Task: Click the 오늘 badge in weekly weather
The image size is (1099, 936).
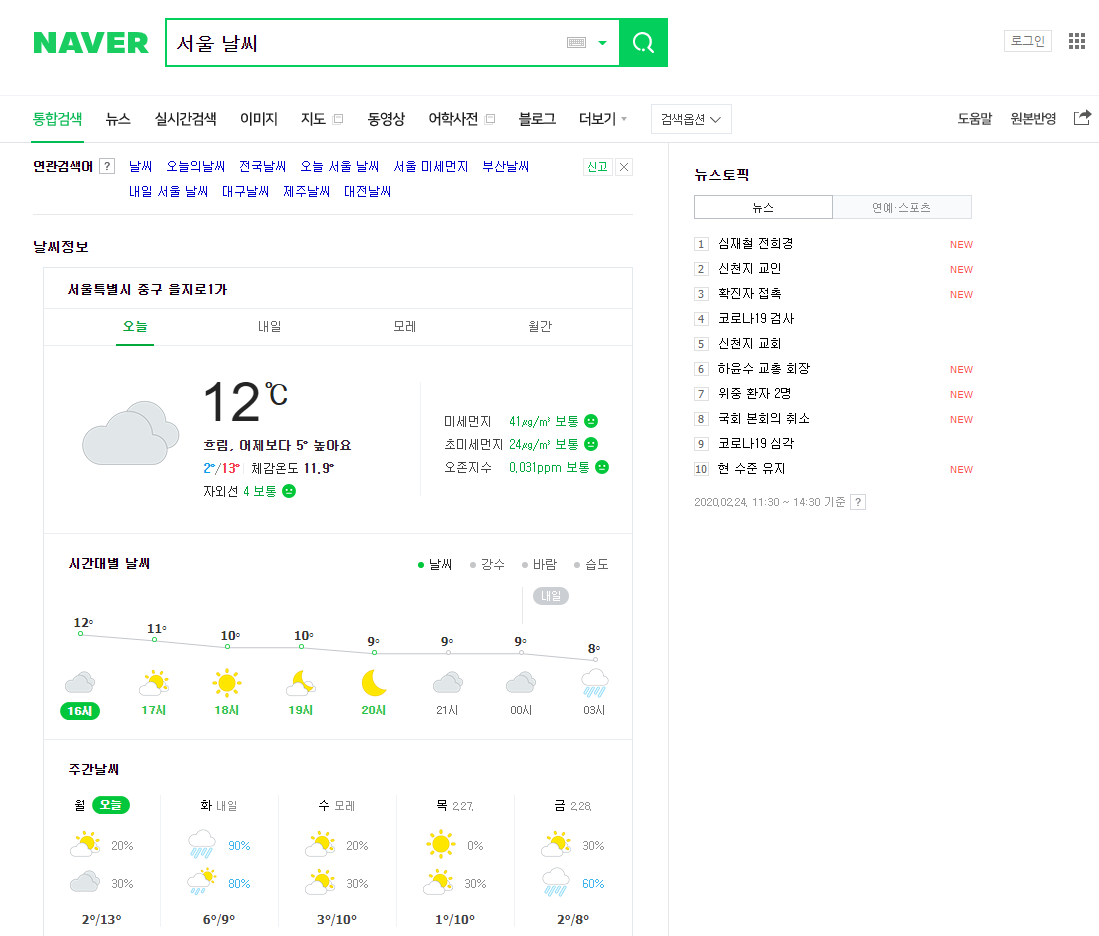Action: [111, 805]
